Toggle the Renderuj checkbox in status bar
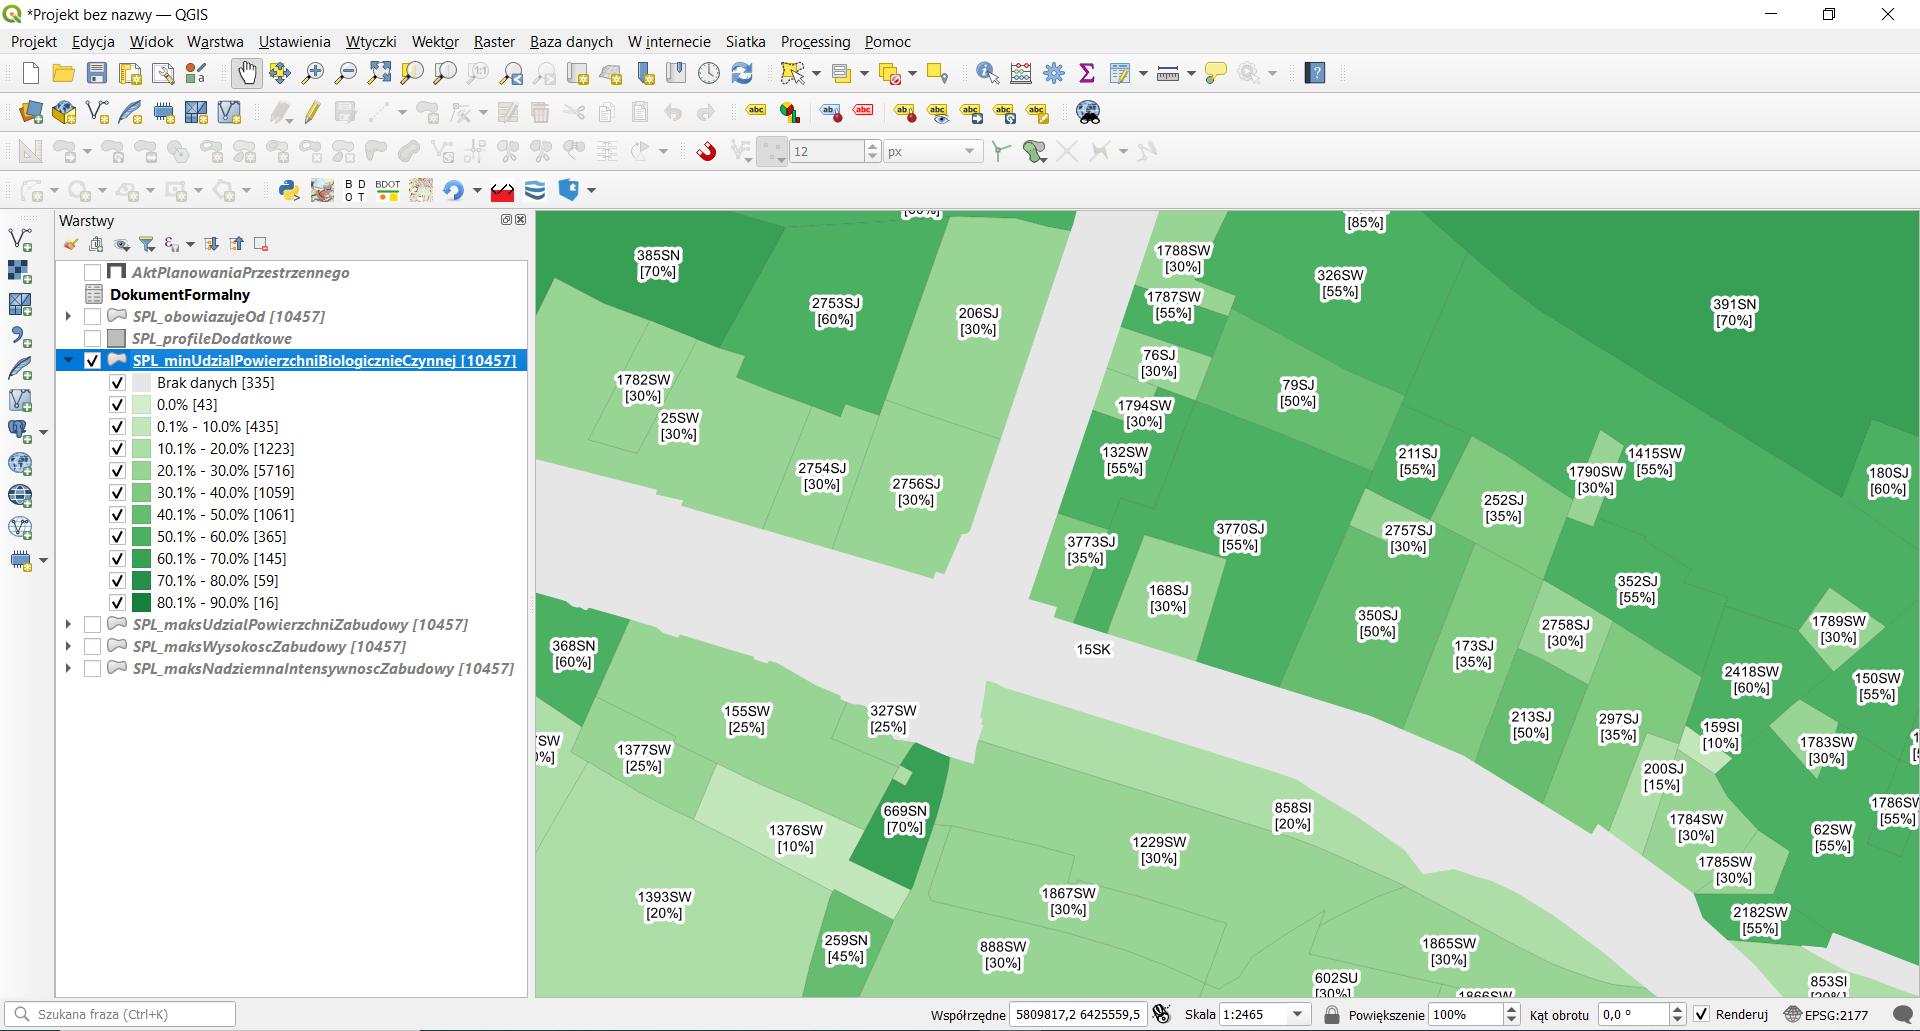 [1702, 1014]
